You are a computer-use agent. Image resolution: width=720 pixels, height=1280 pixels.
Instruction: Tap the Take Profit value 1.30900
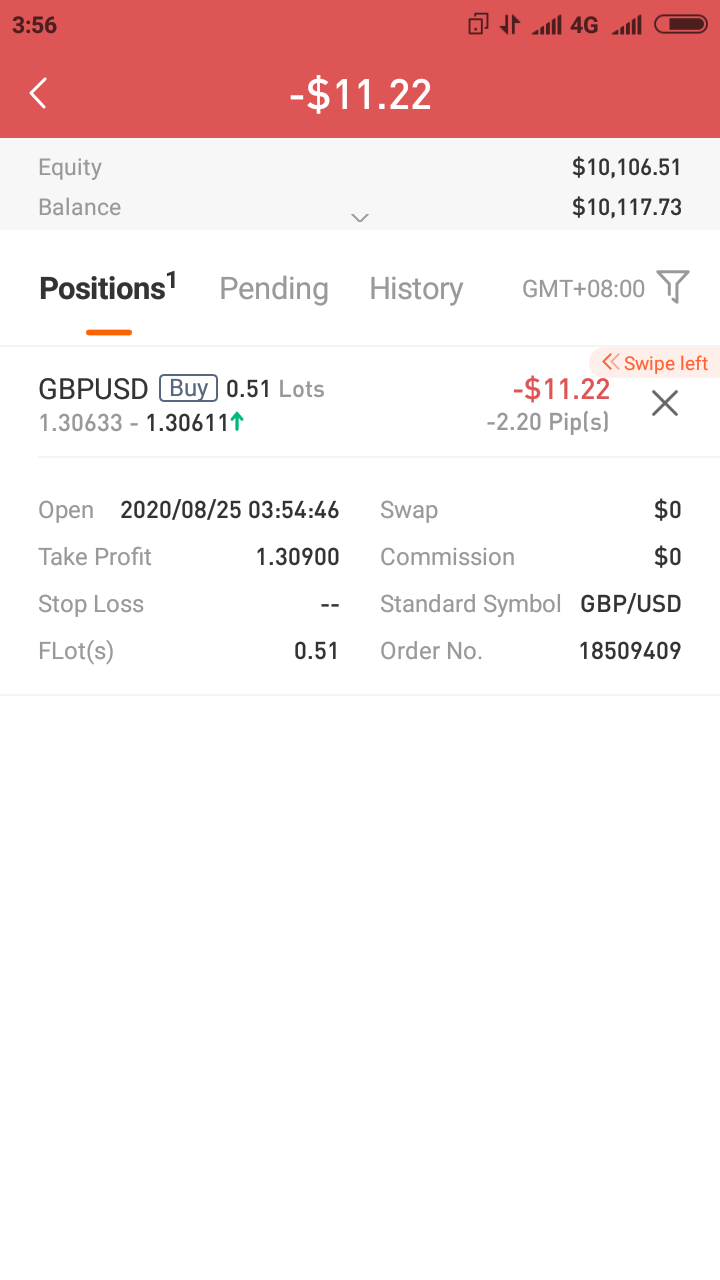tap(297, 557)
